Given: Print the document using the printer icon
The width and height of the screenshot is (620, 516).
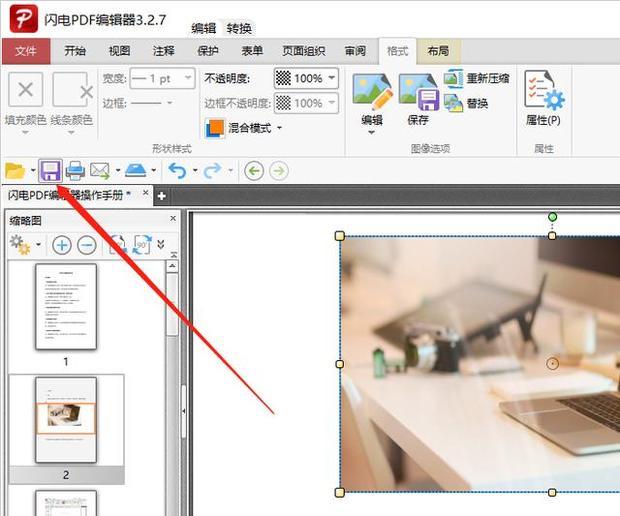Looking at the screenshot, I should click(75, 171).
